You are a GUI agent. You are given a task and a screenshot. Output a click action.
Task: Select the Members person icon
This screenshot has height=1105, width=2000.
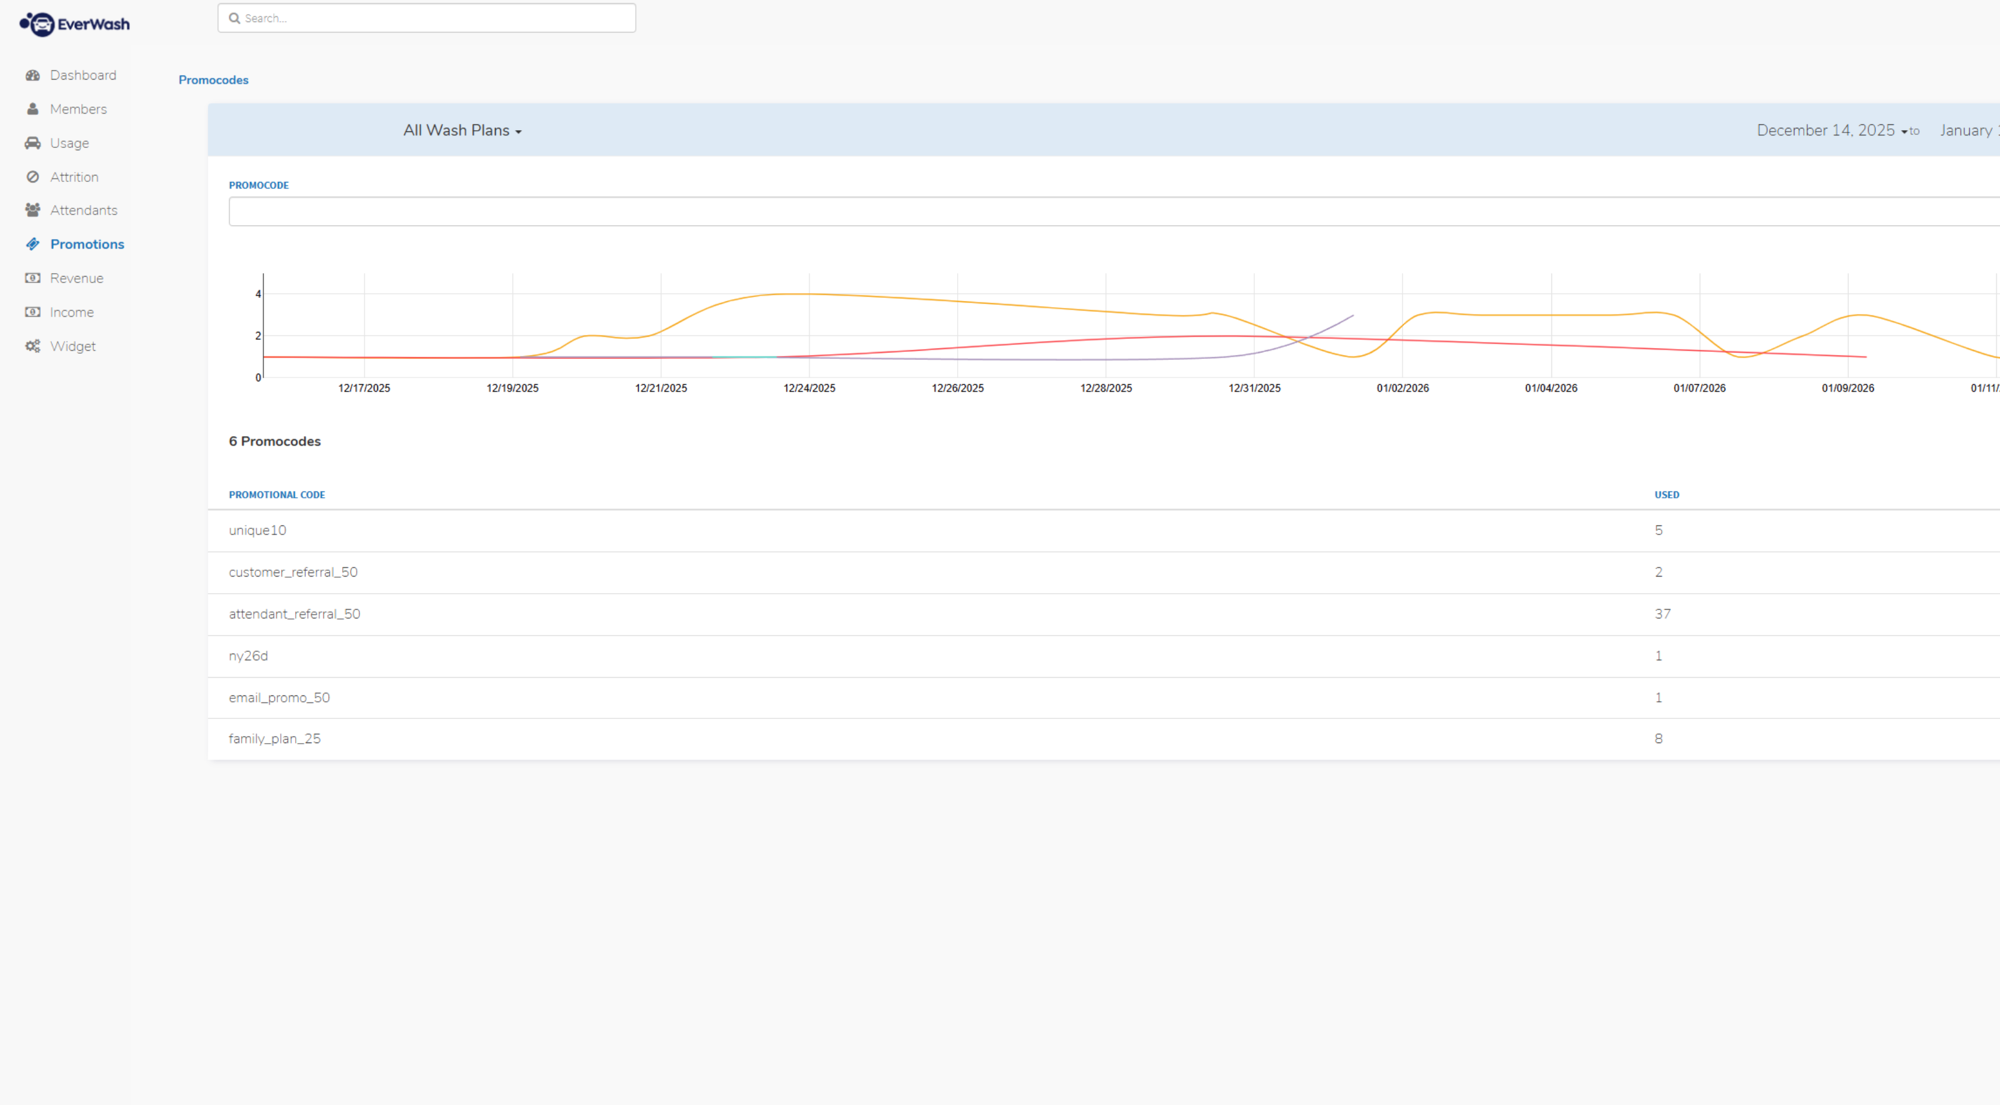pos(33,109)
